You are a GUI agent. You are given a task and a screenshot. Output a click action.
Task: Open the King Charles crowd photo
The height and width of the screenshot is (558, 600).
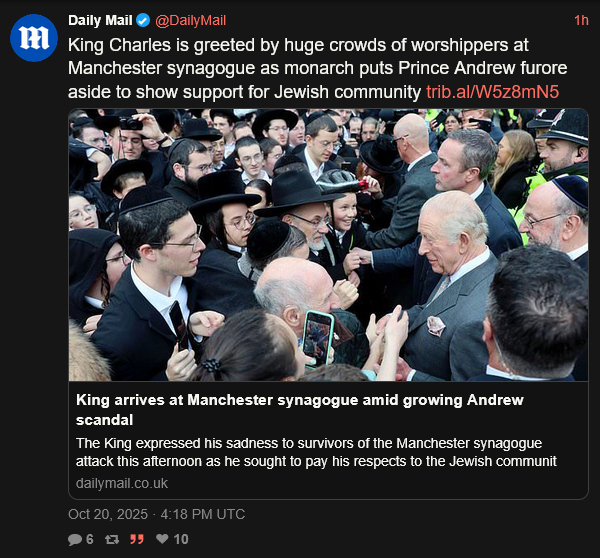coord(328,245)
